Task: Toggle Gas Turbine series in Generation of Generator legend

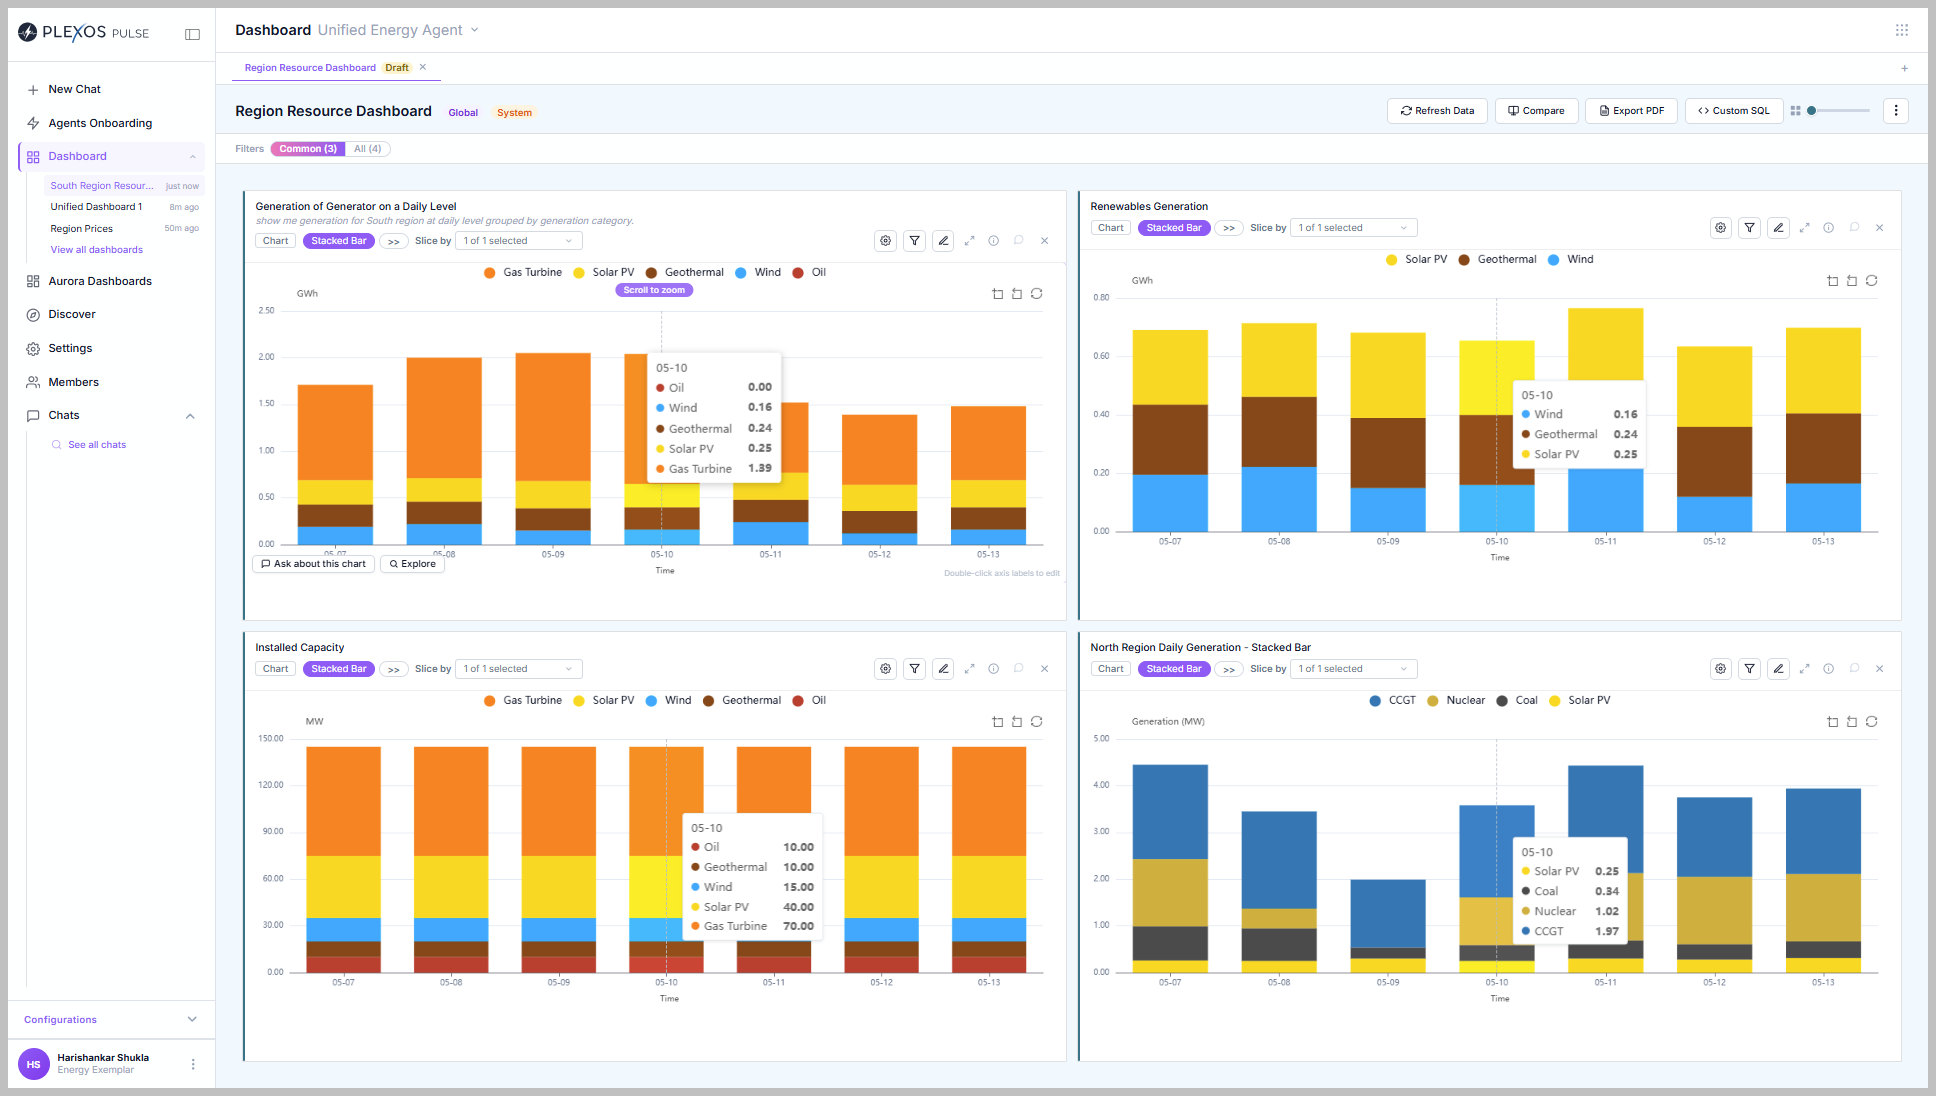Action: pyautogui.click(x=523, y=273)
